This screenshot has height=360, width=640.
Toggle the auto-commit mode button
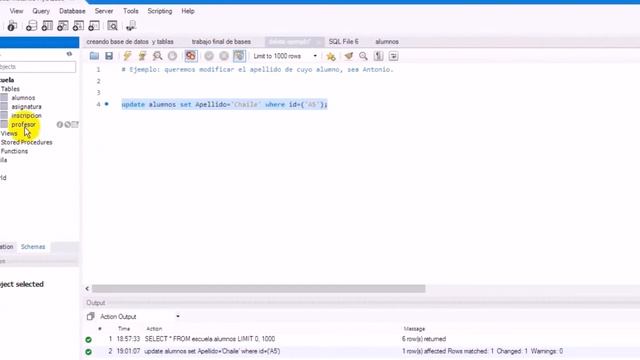239,56
